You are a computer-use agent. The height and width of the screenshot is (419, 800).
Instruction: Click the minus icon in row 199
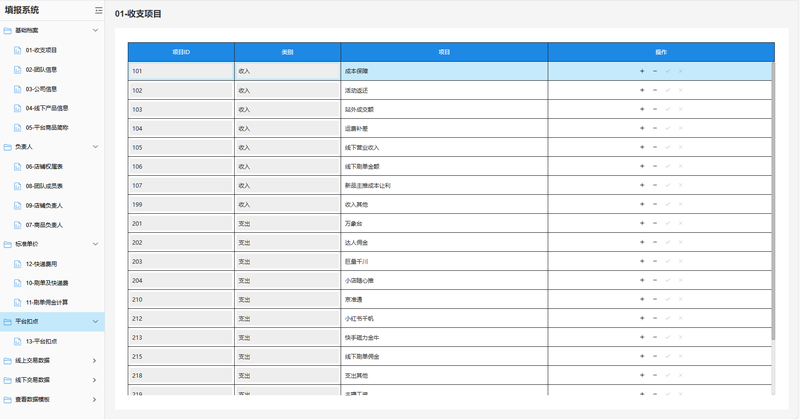(655, 204)
